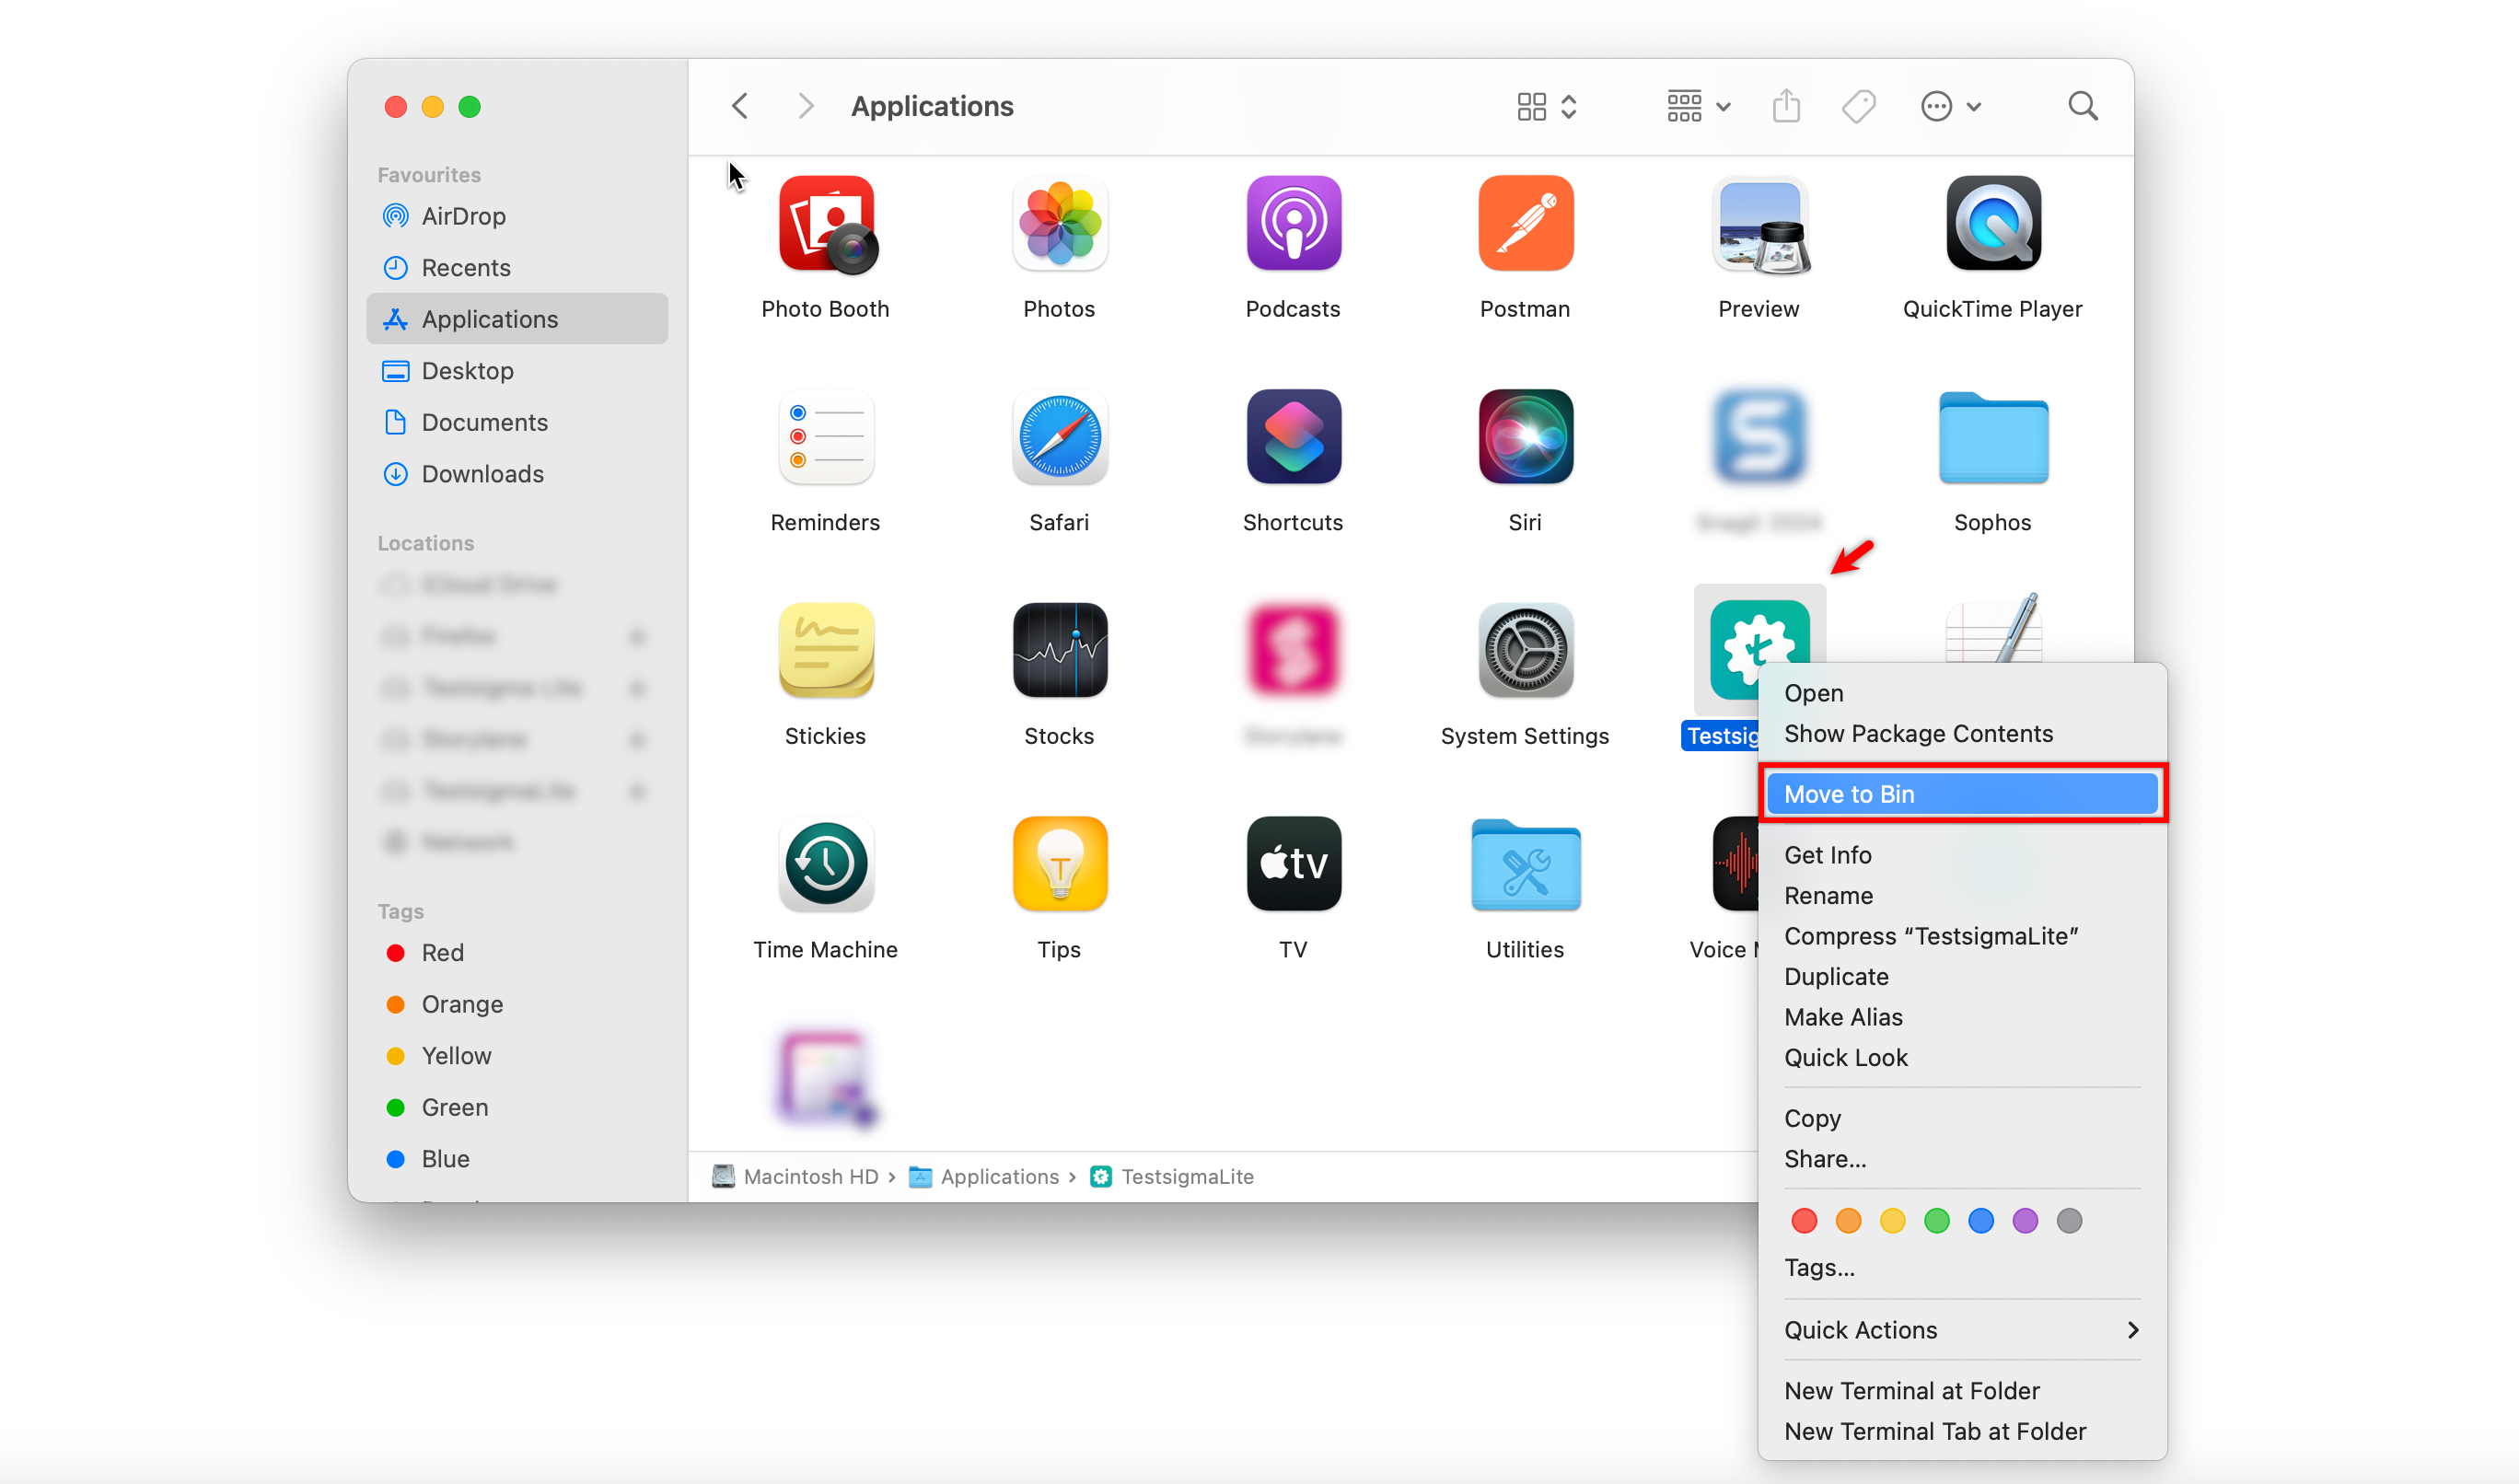
Task: Open the more actions ellipsis menu
Action: tap(1948, 105)
